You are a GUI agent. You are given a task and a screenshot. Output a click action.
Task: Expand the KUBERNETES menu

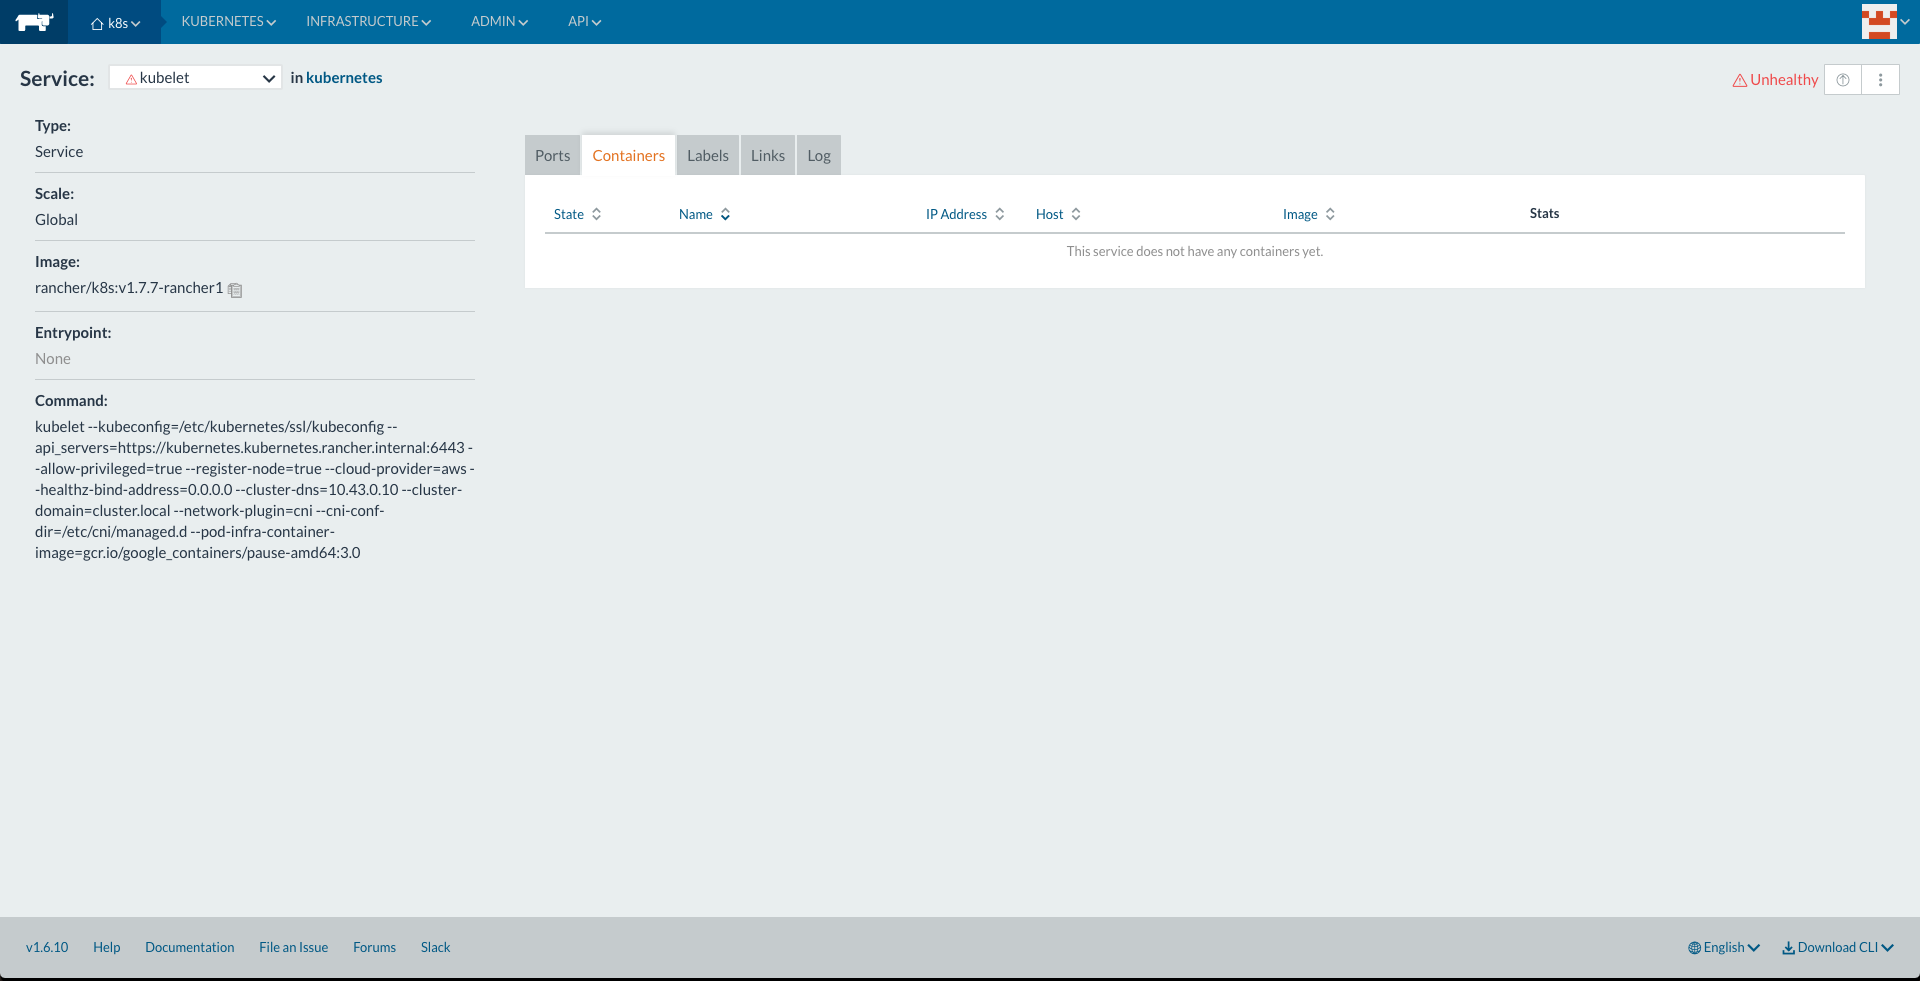(228, 21)
